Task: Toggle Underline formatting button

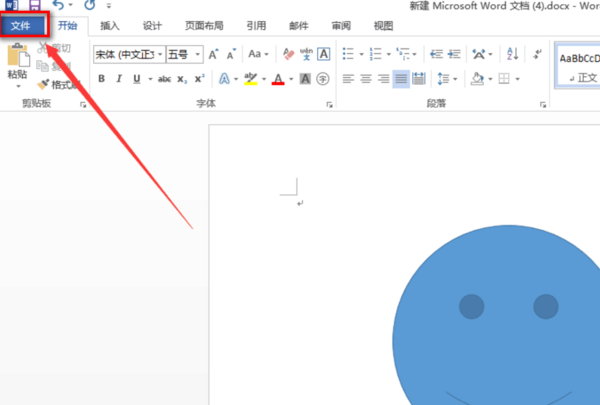Action: (137, 78)
